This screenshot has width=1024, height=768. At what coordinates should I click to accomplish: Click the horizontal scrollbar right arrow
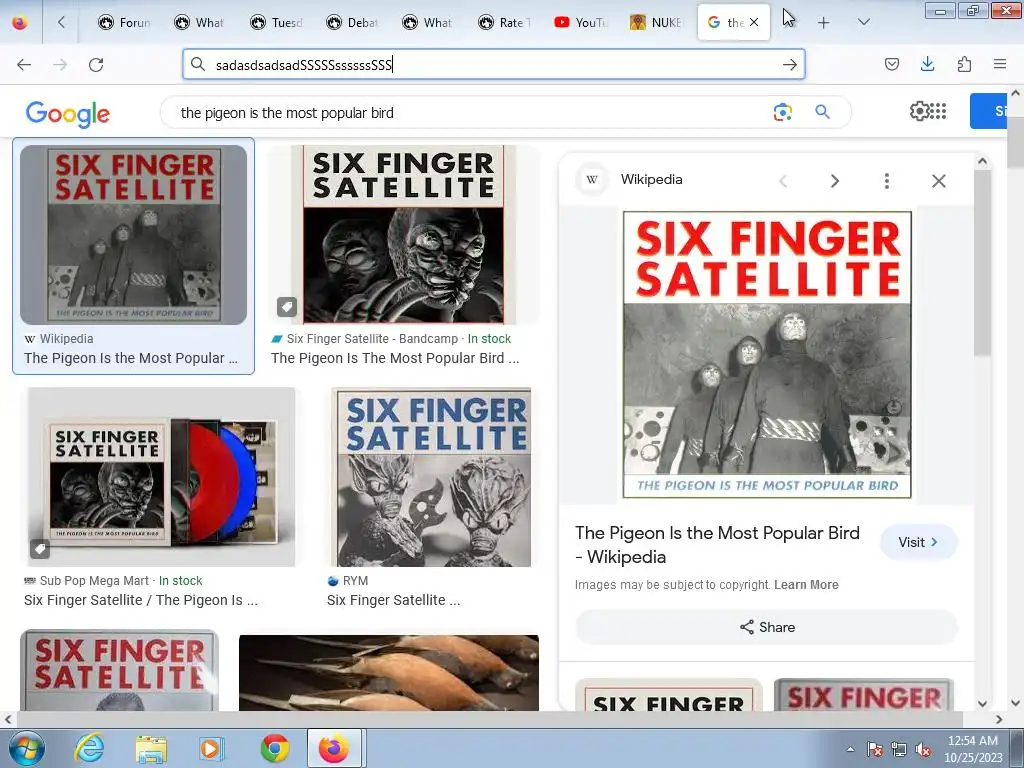pyautogui.click(x=999, y=720)
